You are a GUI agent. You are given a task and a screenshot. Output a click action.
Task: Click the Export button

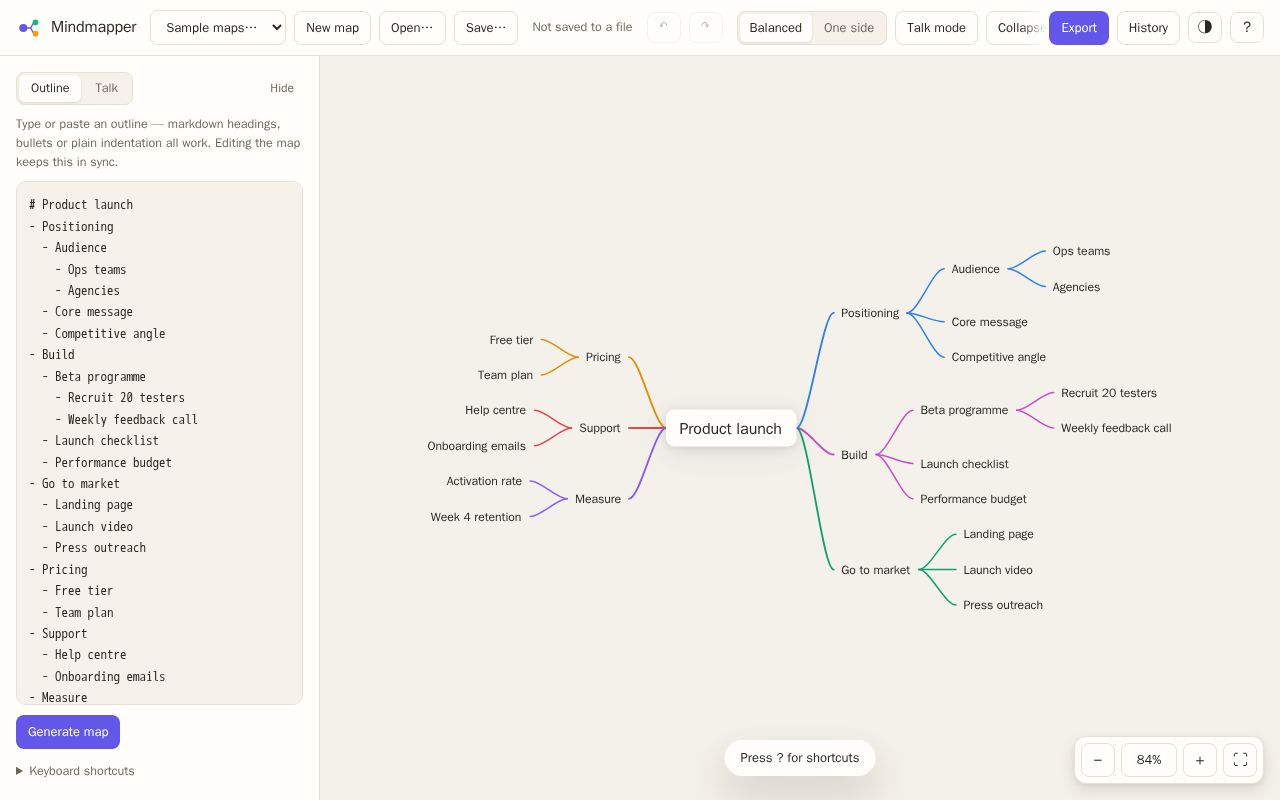(1079, 28)
